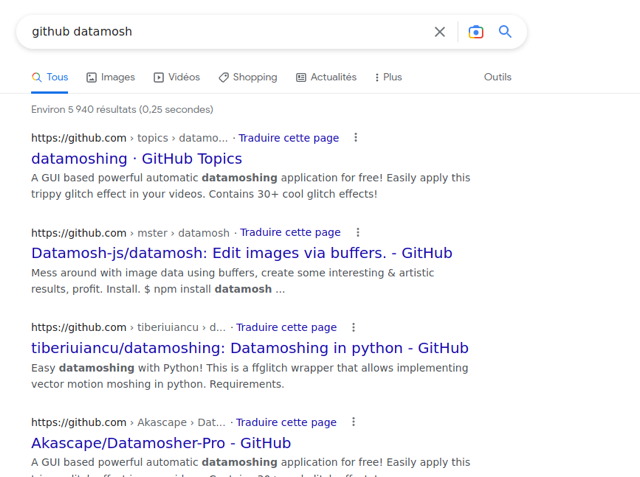
Task: Open the three-dot menu for Akascape result
Action: [353, 422]
